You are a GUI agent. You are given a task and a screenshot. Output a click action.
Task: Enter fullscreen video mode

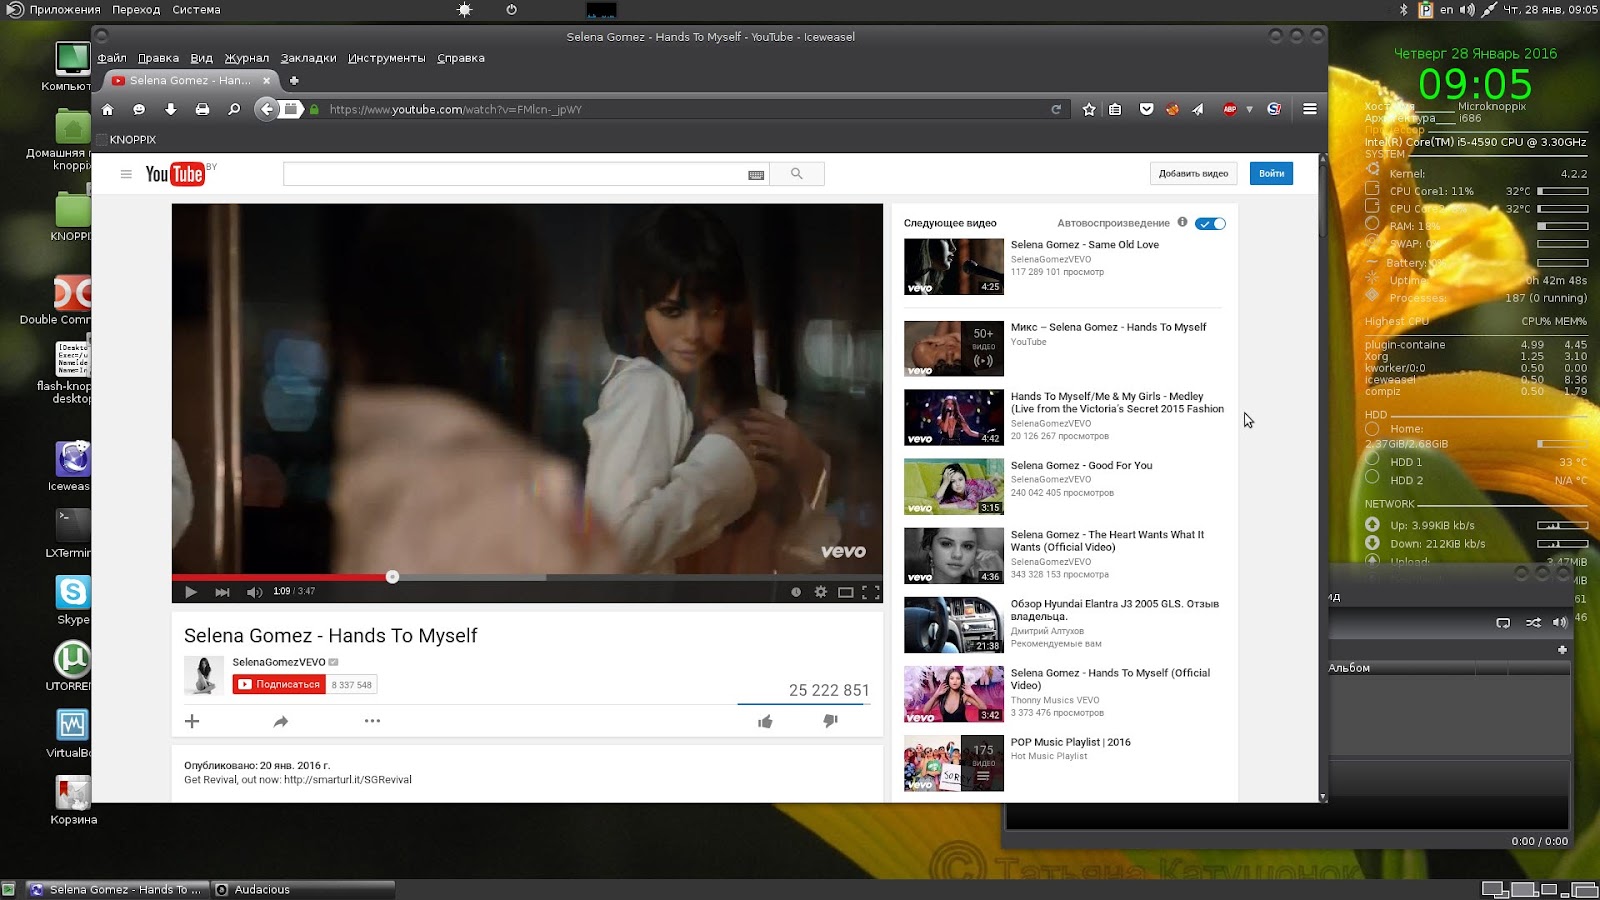coord(871,592)
